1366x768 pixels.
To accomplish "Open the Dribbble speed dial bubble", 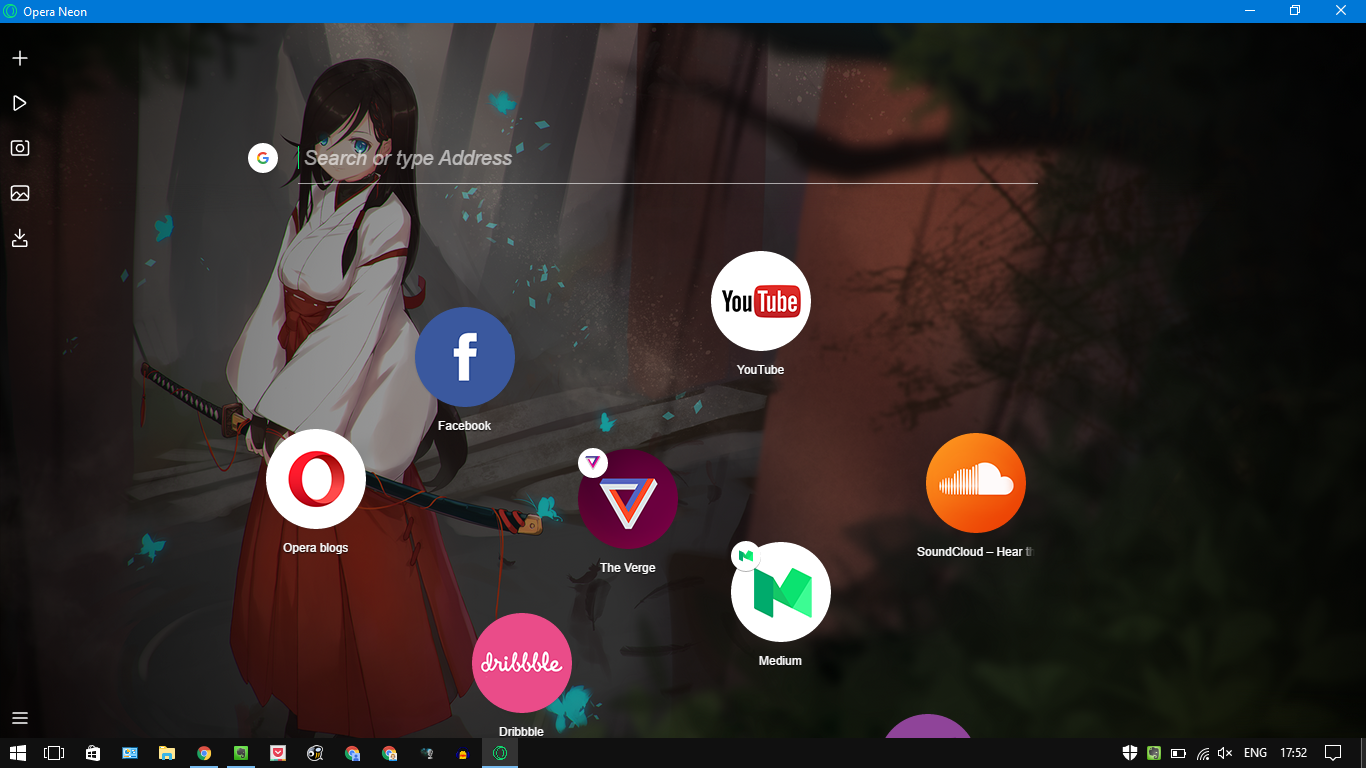I will point(522,663).
